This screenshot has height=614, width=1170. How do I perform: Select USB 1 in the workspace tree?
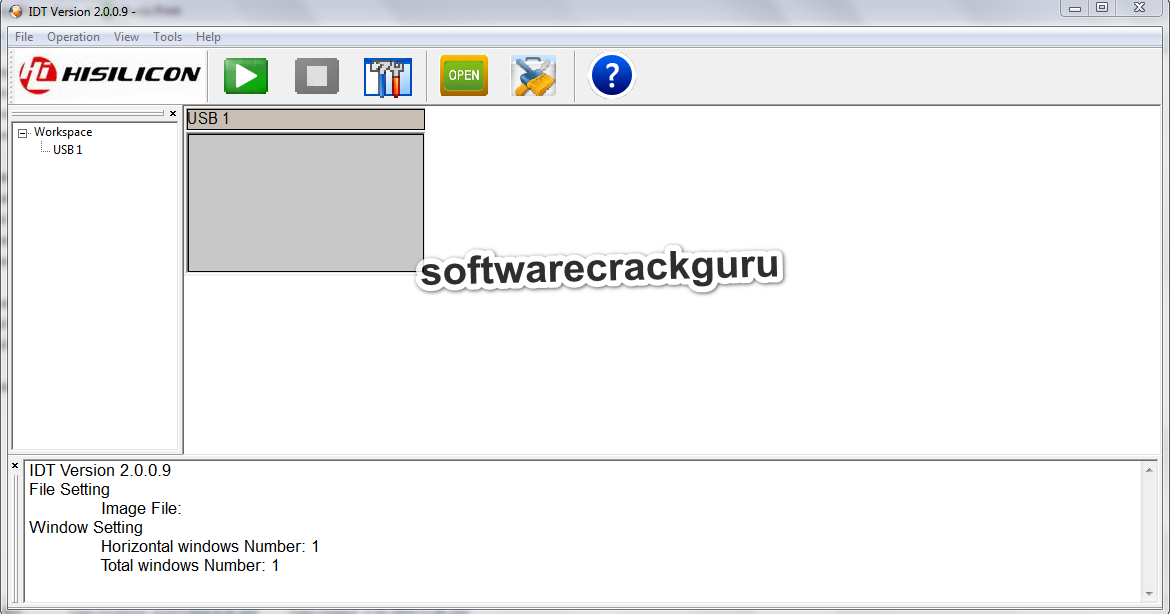tap(67, 150)
